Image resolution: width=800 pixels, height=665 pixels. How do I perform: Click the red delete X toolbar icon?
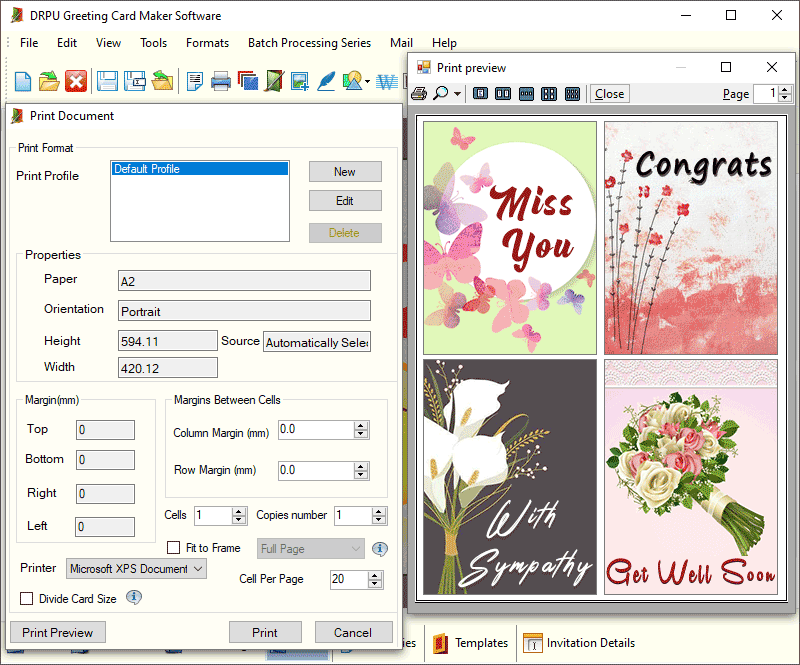[x=76, y=82]
